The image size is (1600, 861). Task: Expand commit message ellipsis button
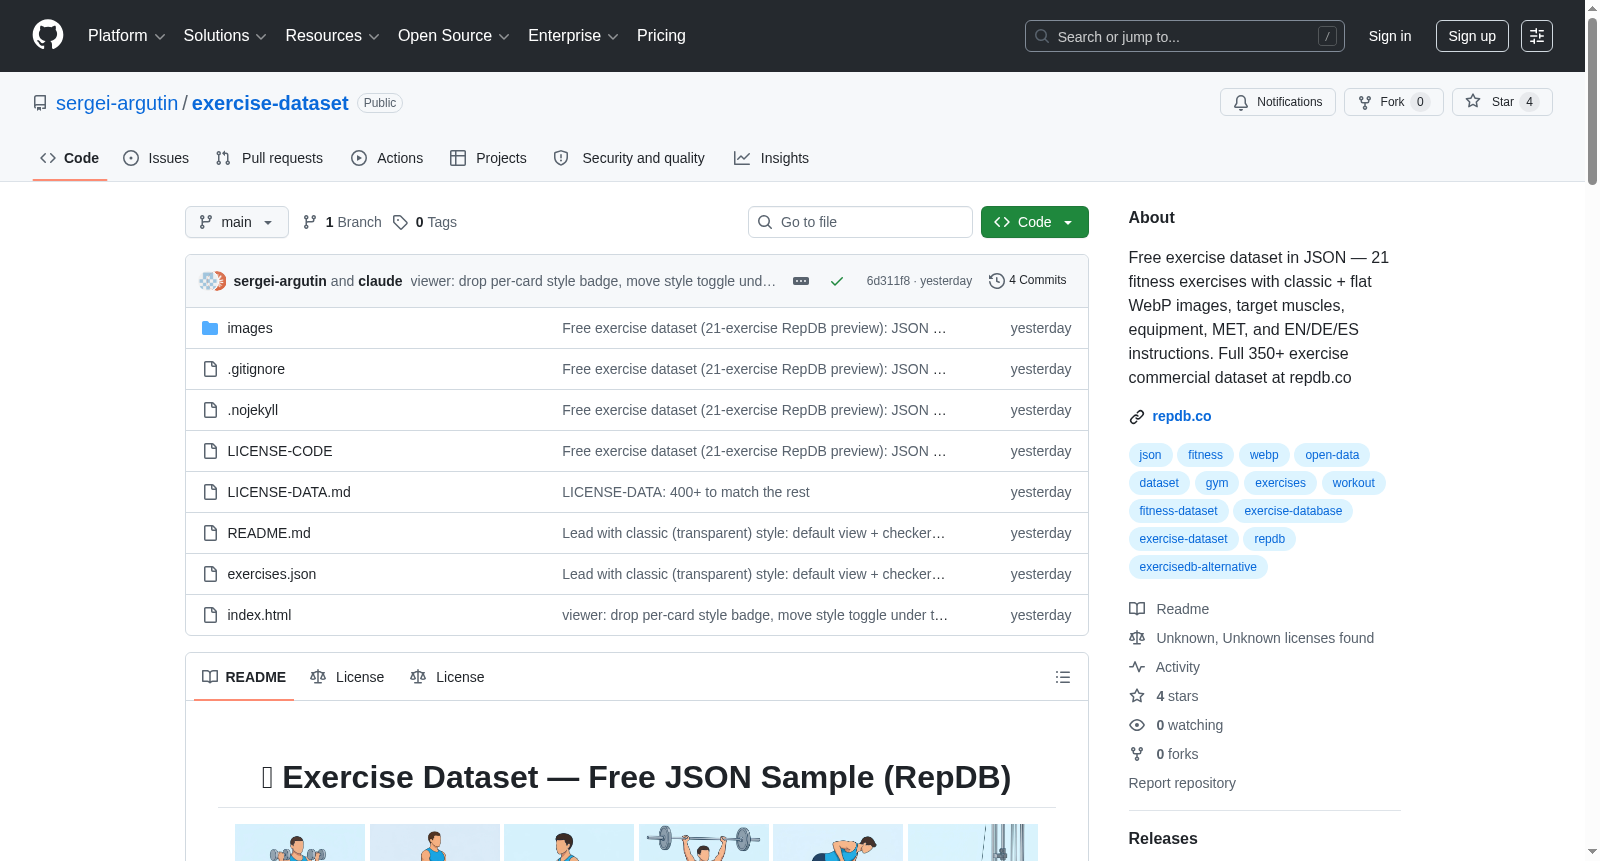pyautogui.click(x=801, y=281)
